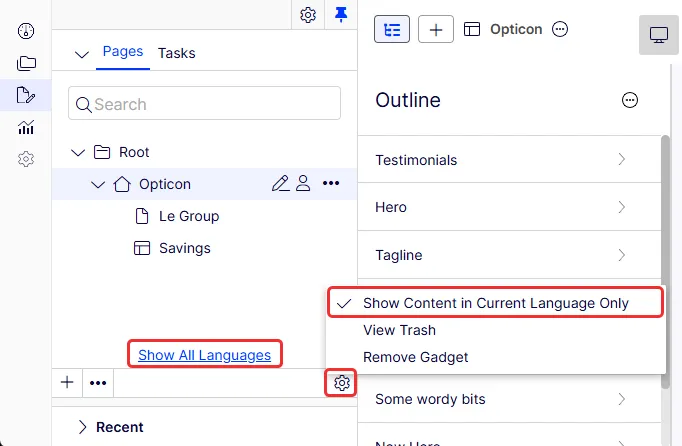Edit Opticon page with the pencil icon

tap(281, 184)
